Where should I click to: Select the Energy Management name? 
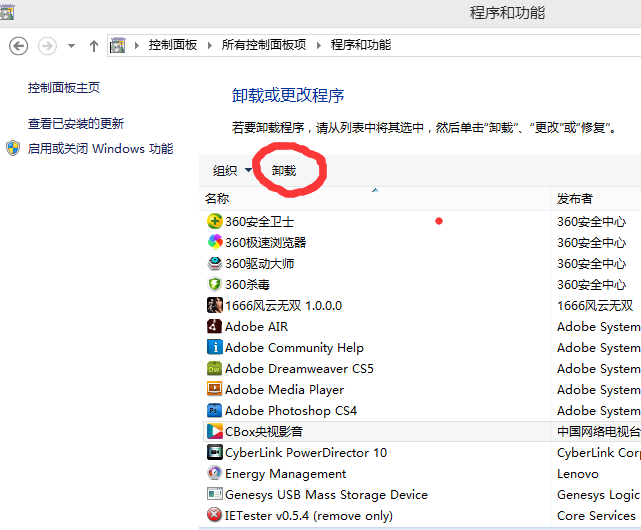click(285, 474)
